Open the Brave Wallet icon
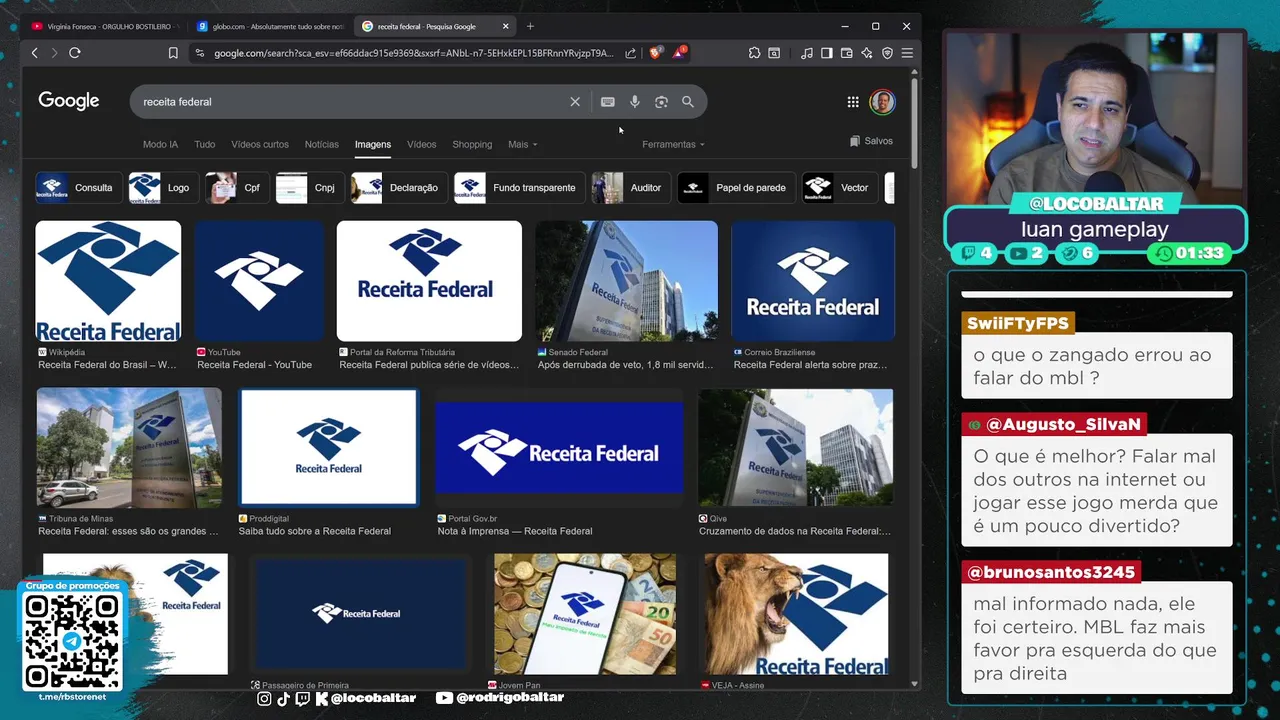Image resolution: width=1280 pixels, height=720 pixels. click(x=847, y=53)
